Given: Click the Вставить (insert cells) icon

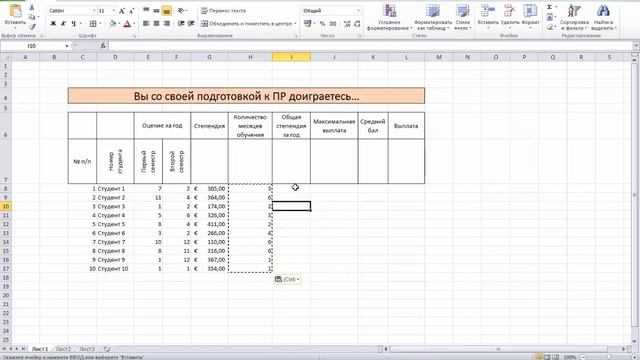Looking at the screenshot, I should click(488, 11).
